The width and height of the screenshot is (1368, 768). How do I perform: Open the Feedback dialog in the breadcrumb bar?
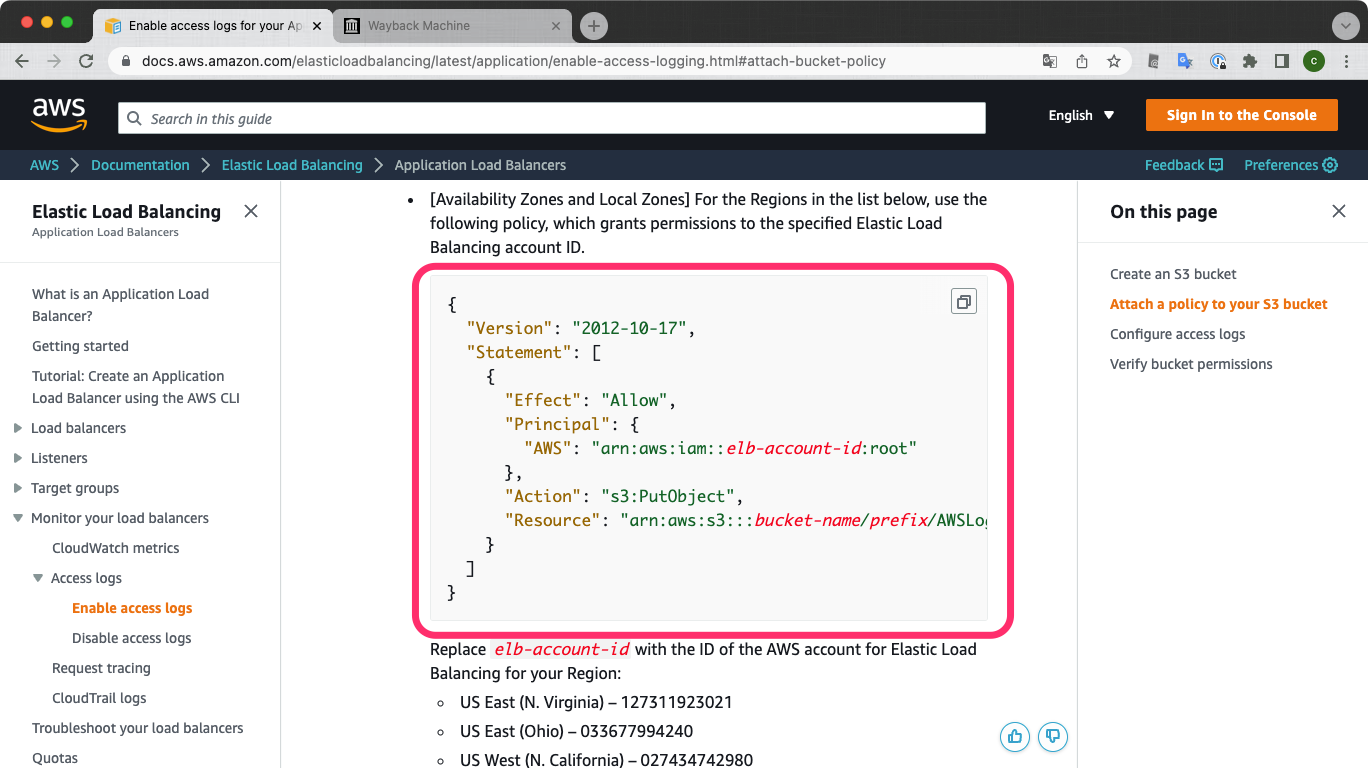(x=1183, y=165)
